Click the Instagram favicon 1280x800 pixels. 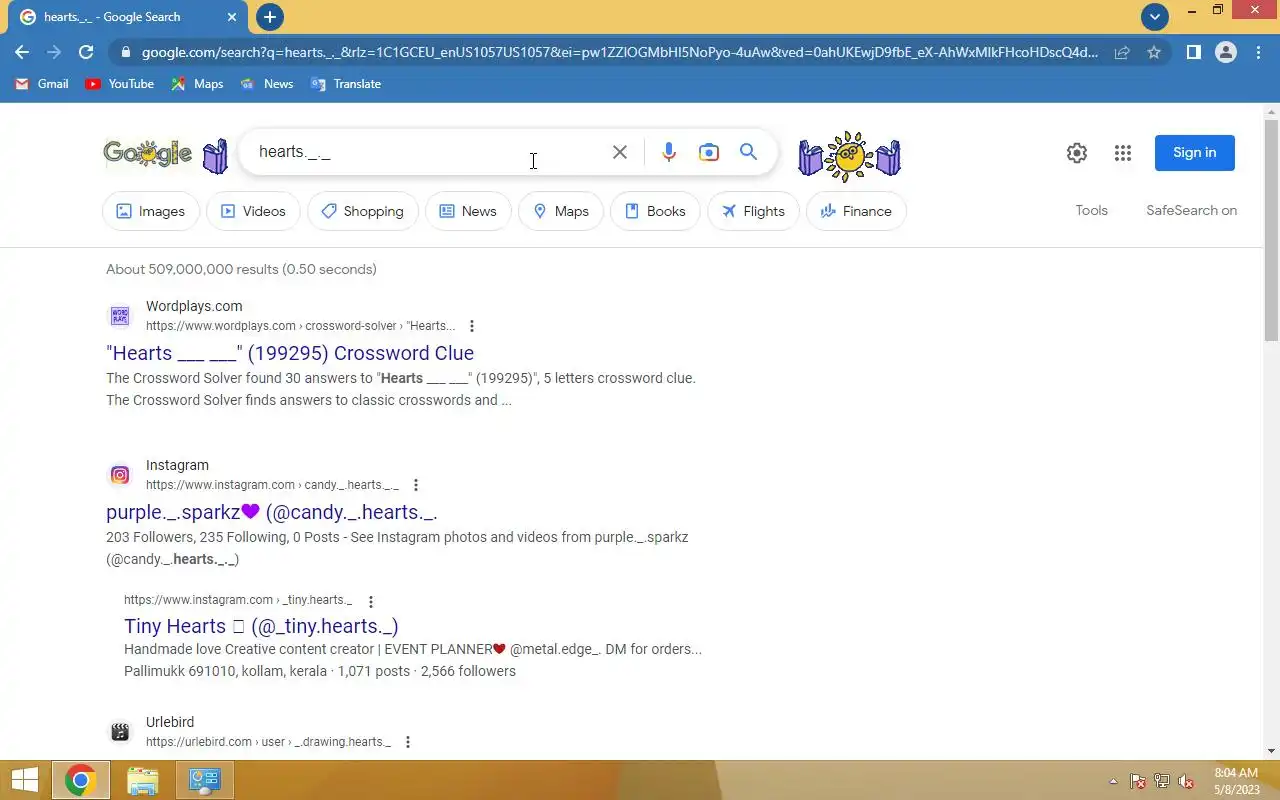[x=120, y=475]
